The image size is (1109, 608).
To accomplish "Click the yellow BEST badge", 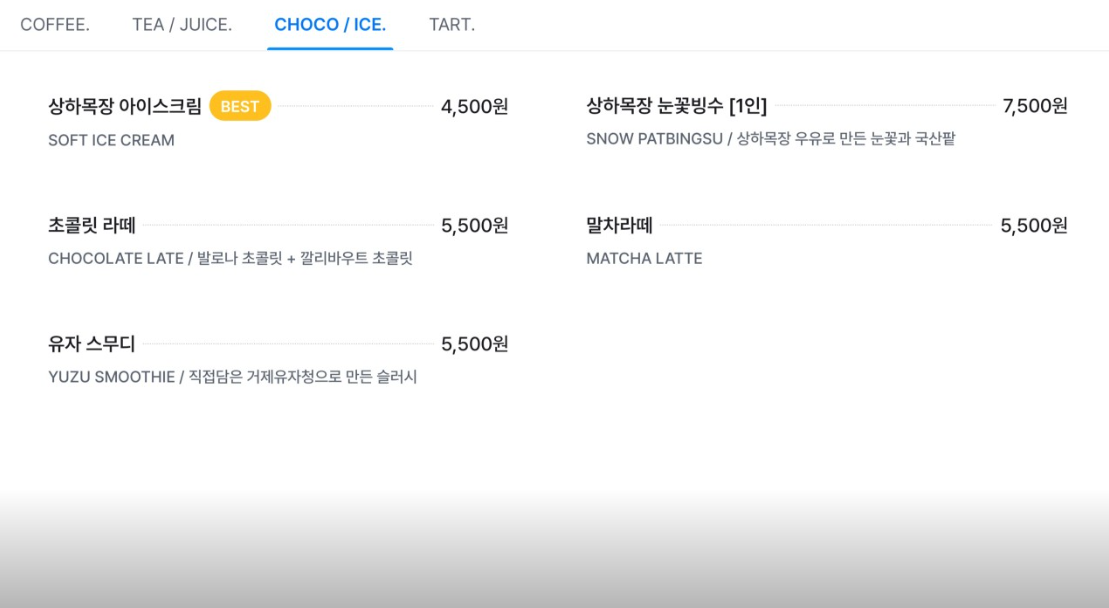I will (240, 106).
